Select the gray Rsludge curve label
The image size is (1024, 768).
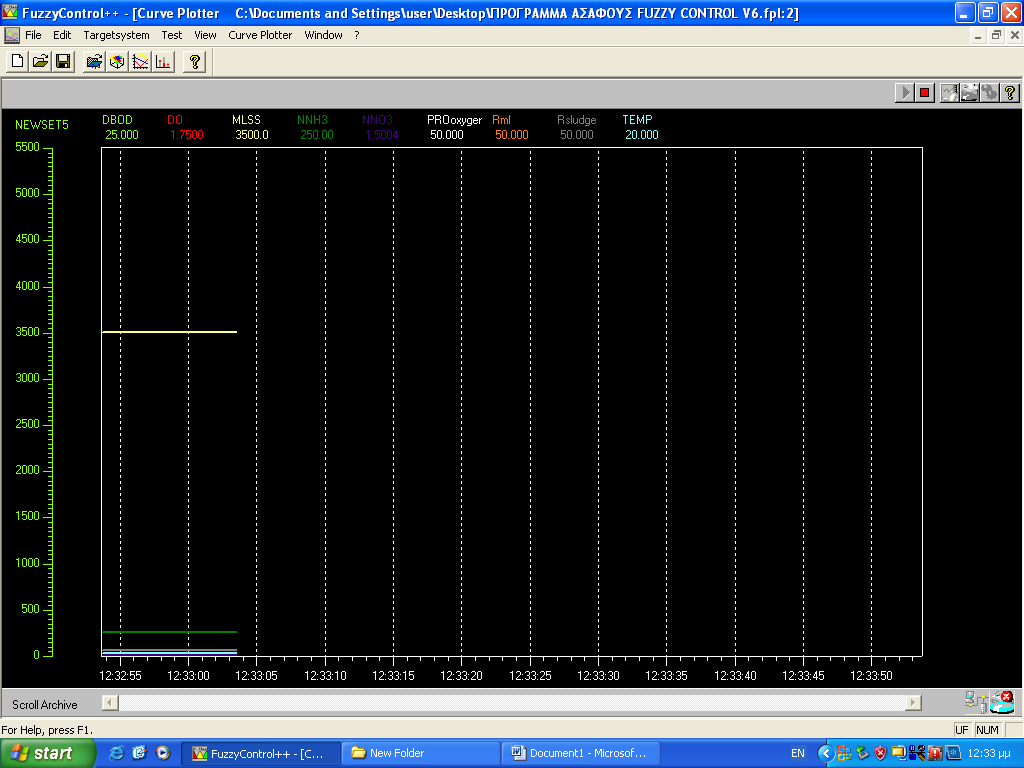tap(577, 120)
